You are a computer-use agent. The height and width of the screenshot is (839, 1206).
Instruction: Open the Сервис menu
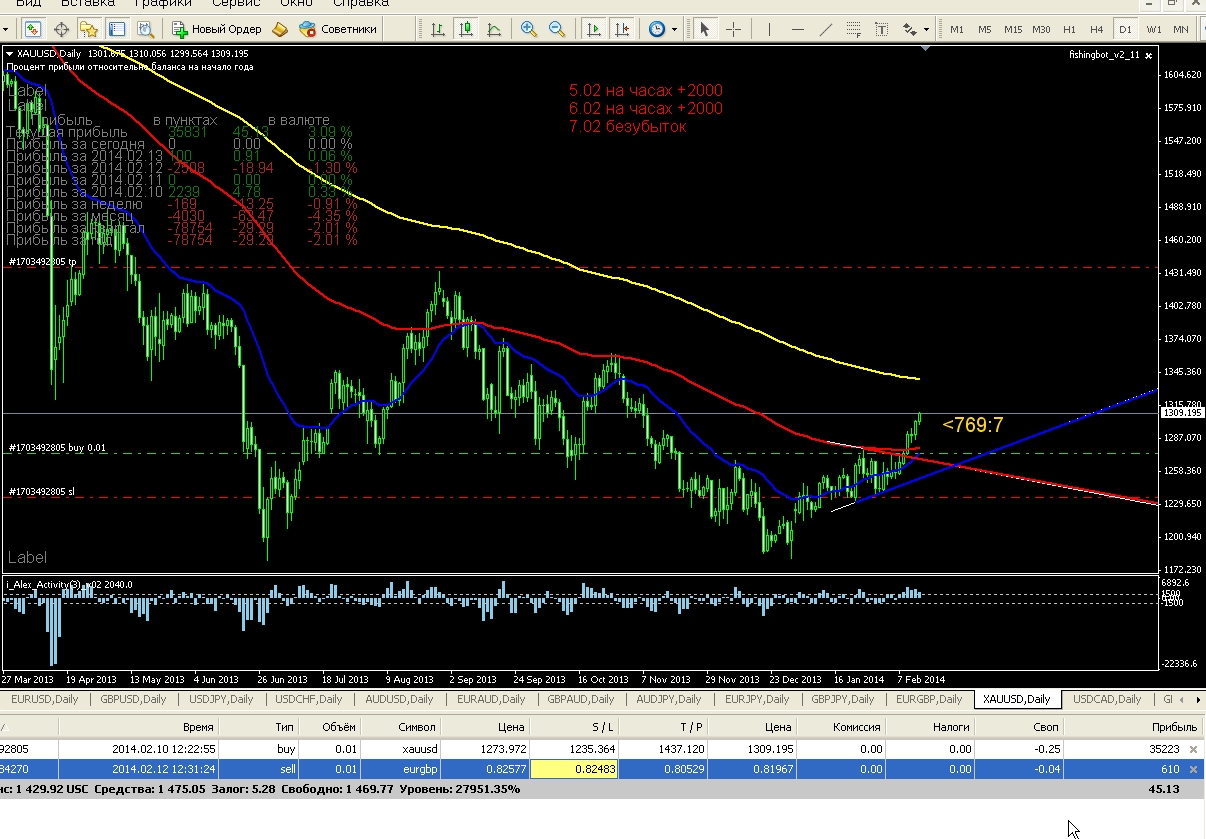click(x=236, y=4)
